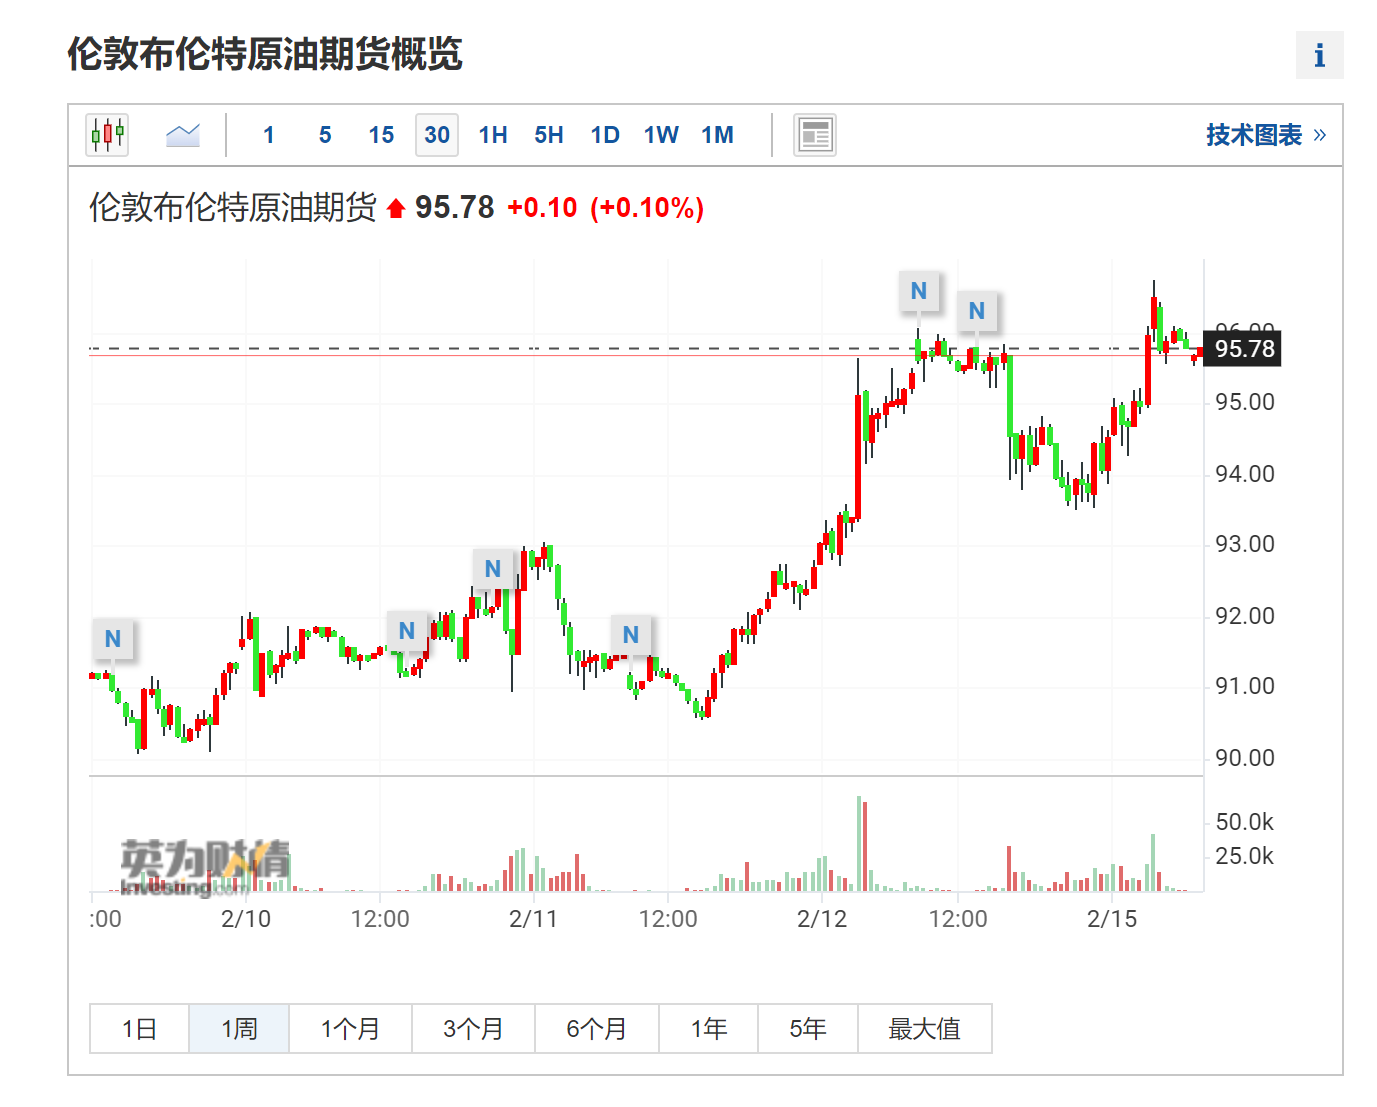The height and width of the screenshot is (1107, 1377).
Task: Select the 30 minute interval
Action: tap(437, 135)
